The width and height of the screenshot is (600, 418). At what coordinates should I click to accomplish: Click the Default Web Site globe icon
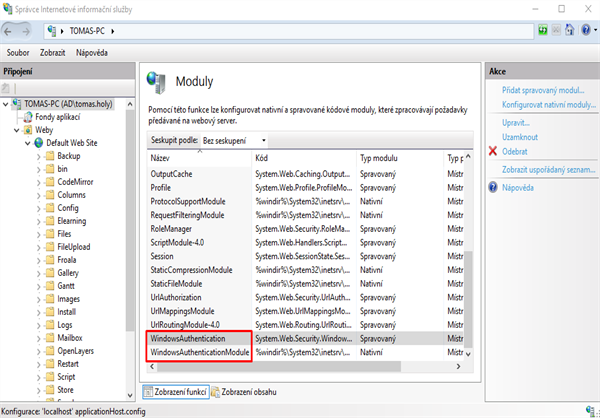[x=39, y=143]
